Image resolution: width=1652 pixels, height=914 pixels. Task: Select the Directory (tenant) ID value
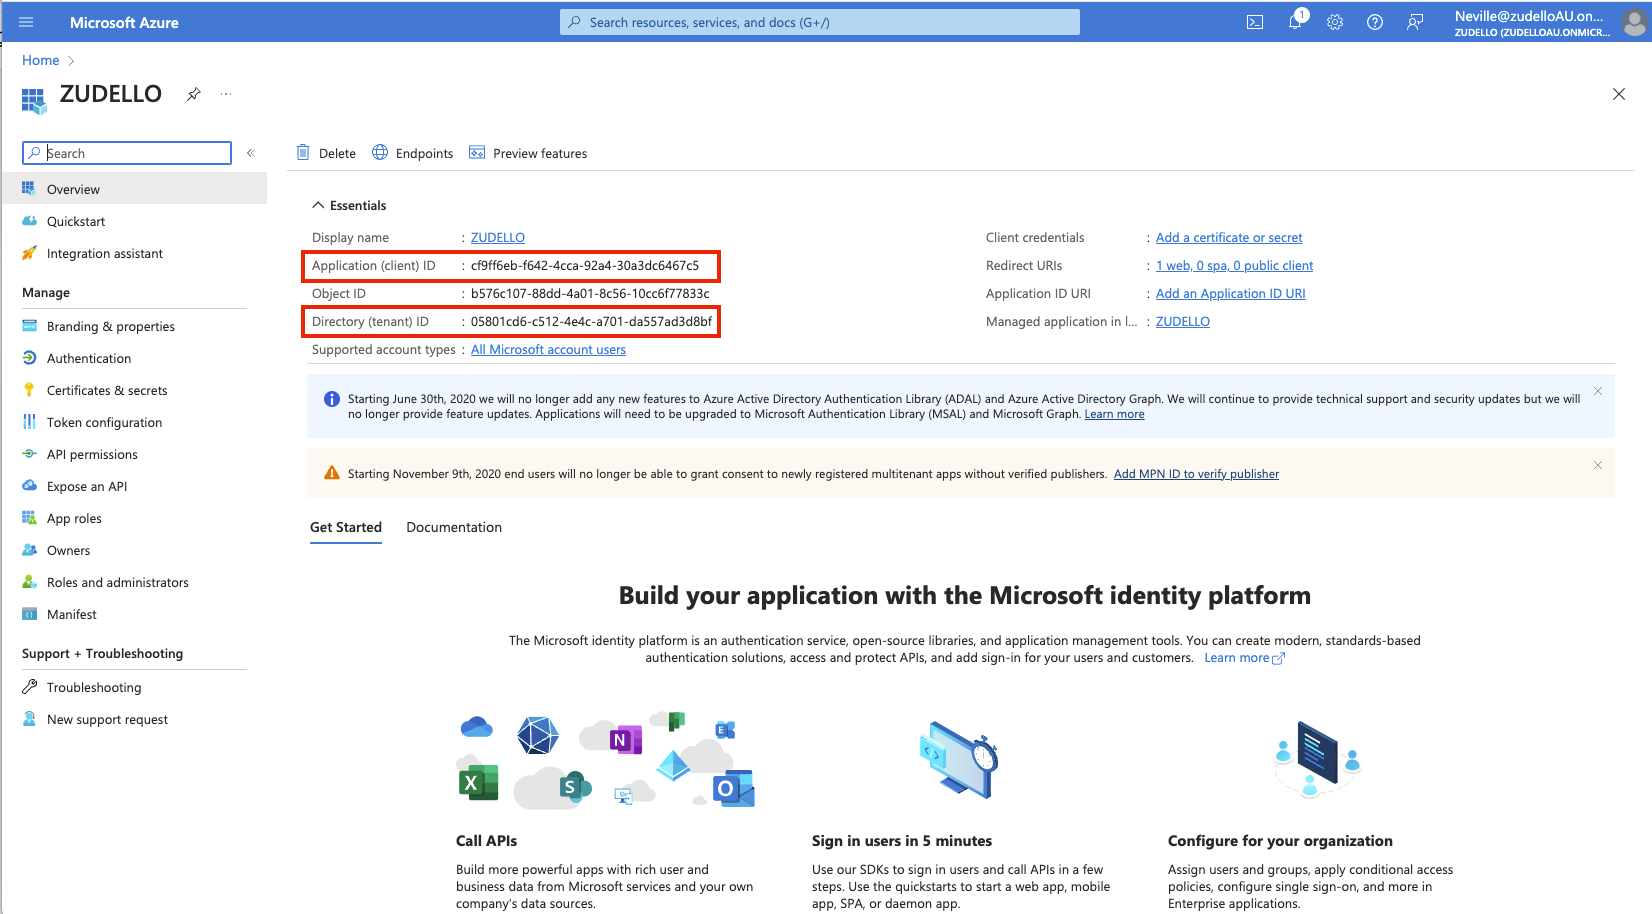591,321
